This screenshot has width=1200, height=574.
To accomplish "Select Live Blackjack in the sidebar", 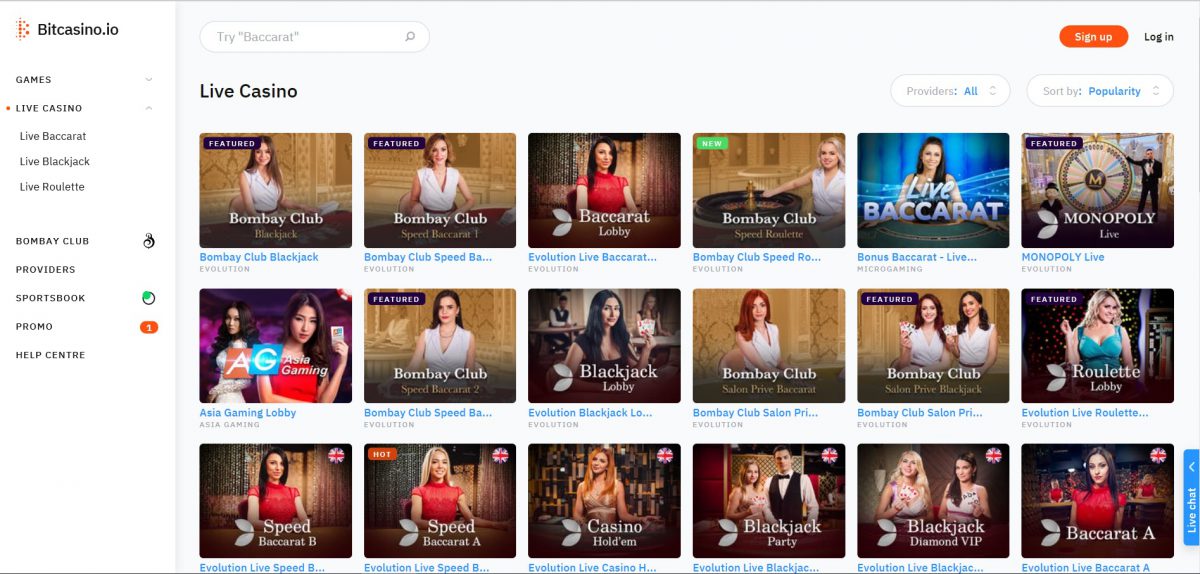I will [55, 161].
